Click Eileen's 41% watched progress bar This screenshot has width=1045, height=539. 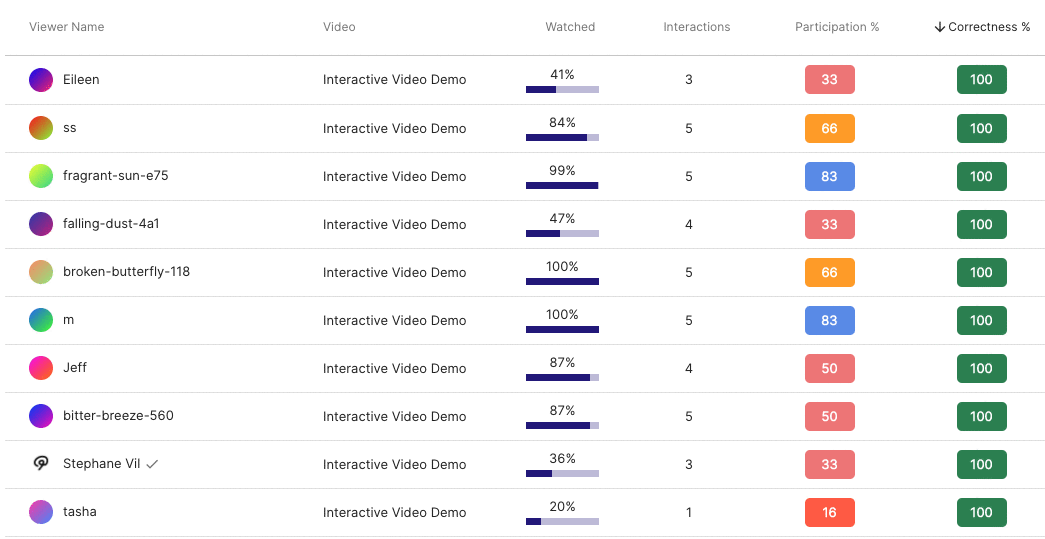(562, 89)
